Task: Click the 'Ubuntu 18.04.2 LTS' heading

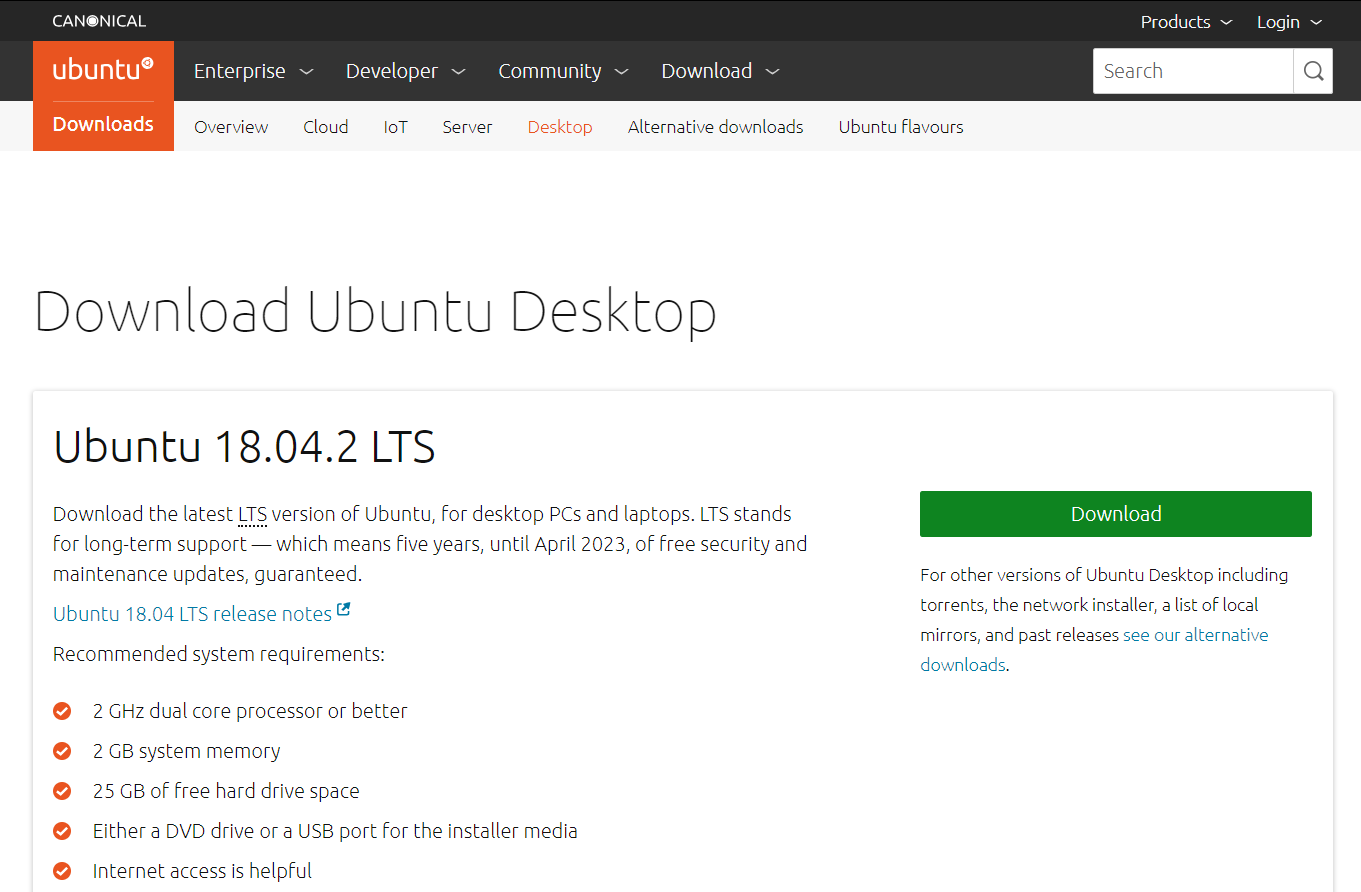Action: pos(244,446)
